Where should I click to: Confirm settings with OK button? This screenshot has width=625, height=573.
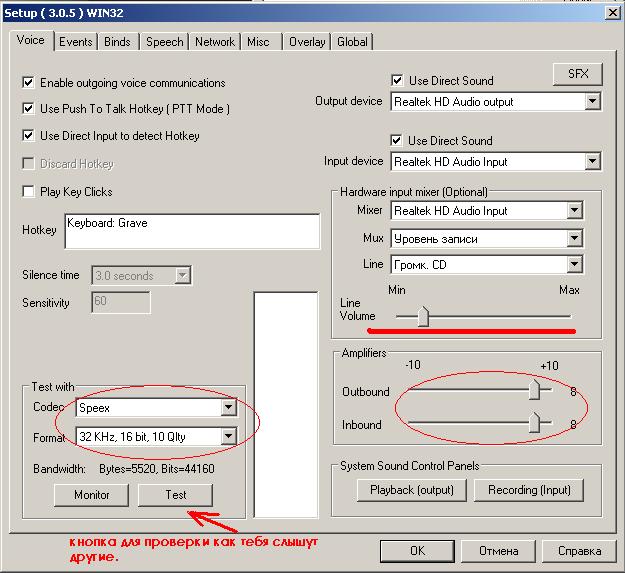(x=417, y=551)
